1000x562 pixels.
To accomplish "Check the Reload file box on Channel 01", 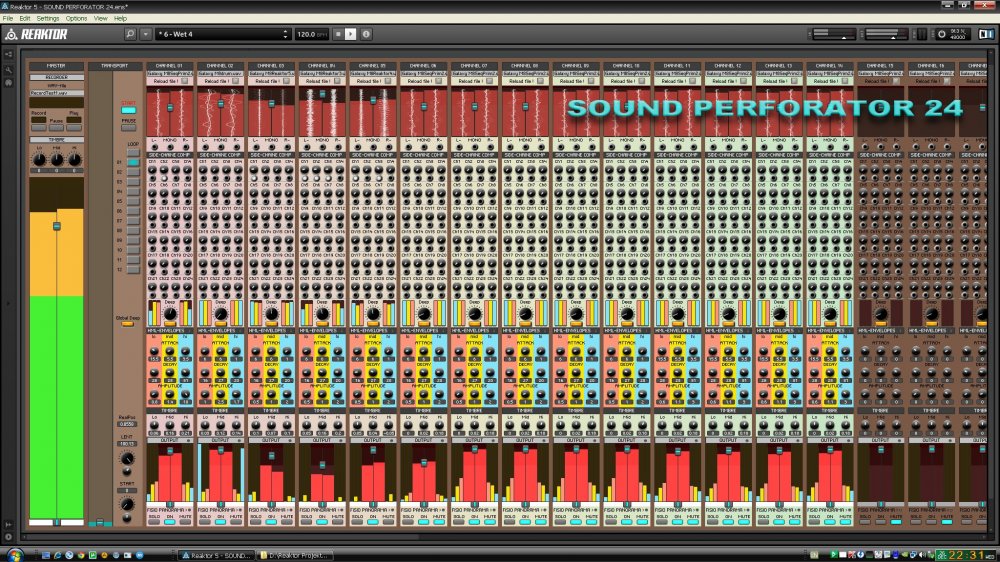I will click(x=184, y=82).
